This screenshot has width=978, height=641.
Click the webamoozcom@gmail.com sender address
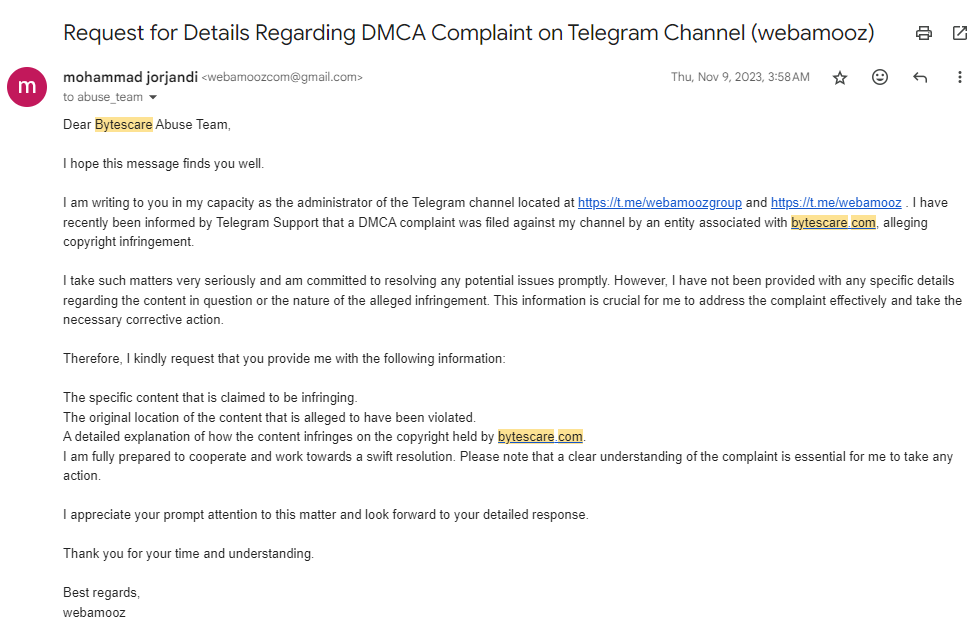pyautogui.click(x=282, y=78)
